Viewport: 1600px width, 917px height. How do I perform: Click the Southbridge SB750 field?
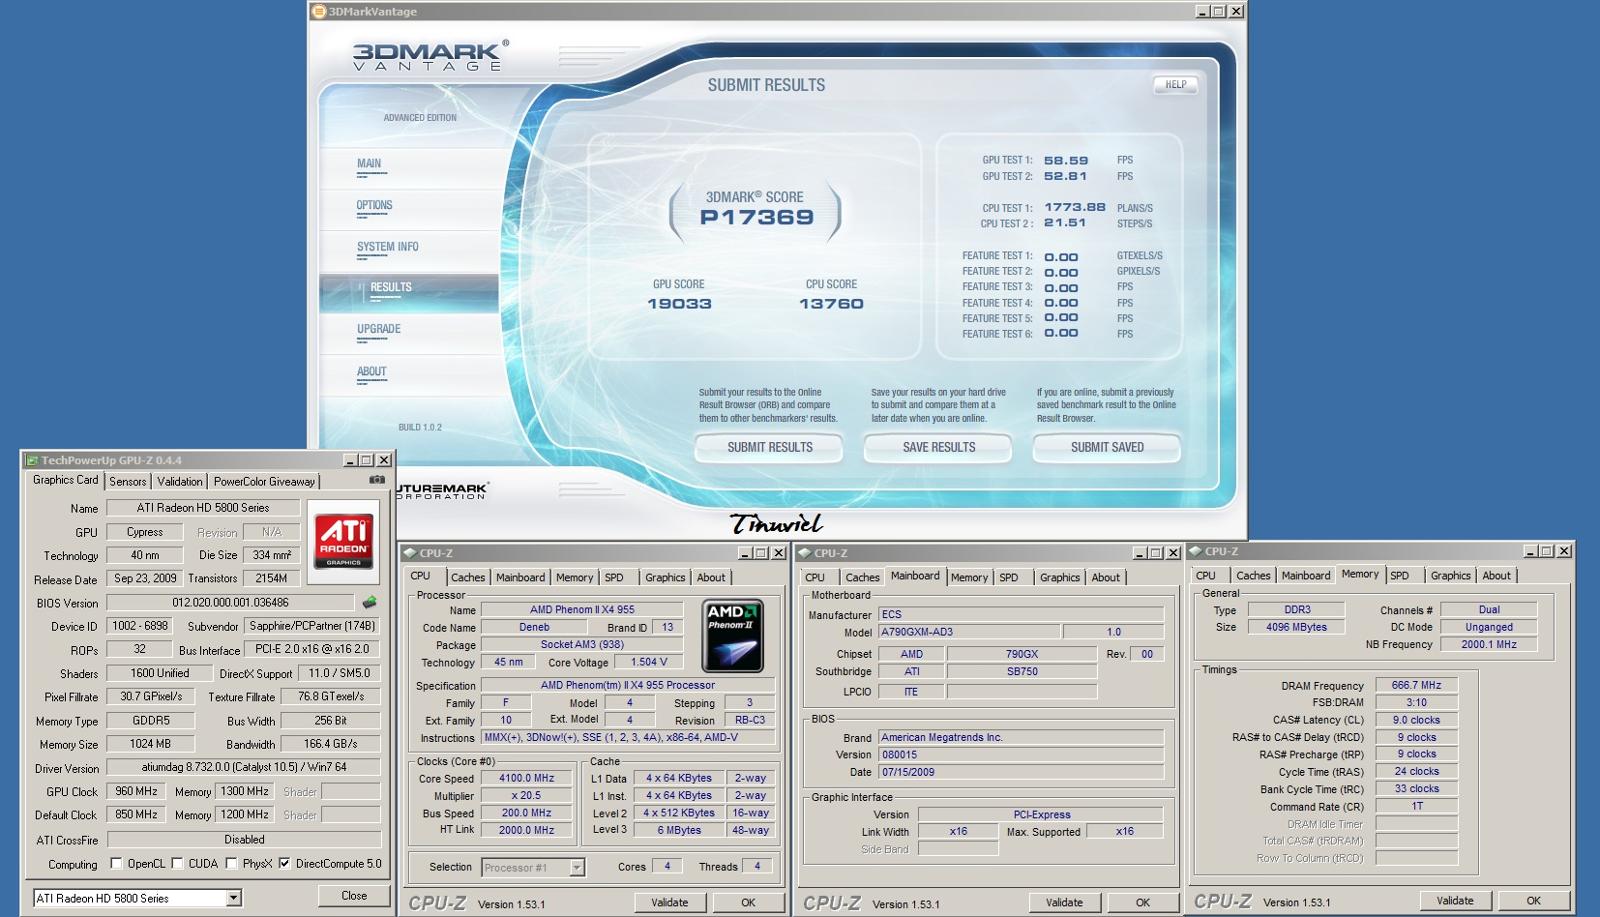(x=1022, y=672)
